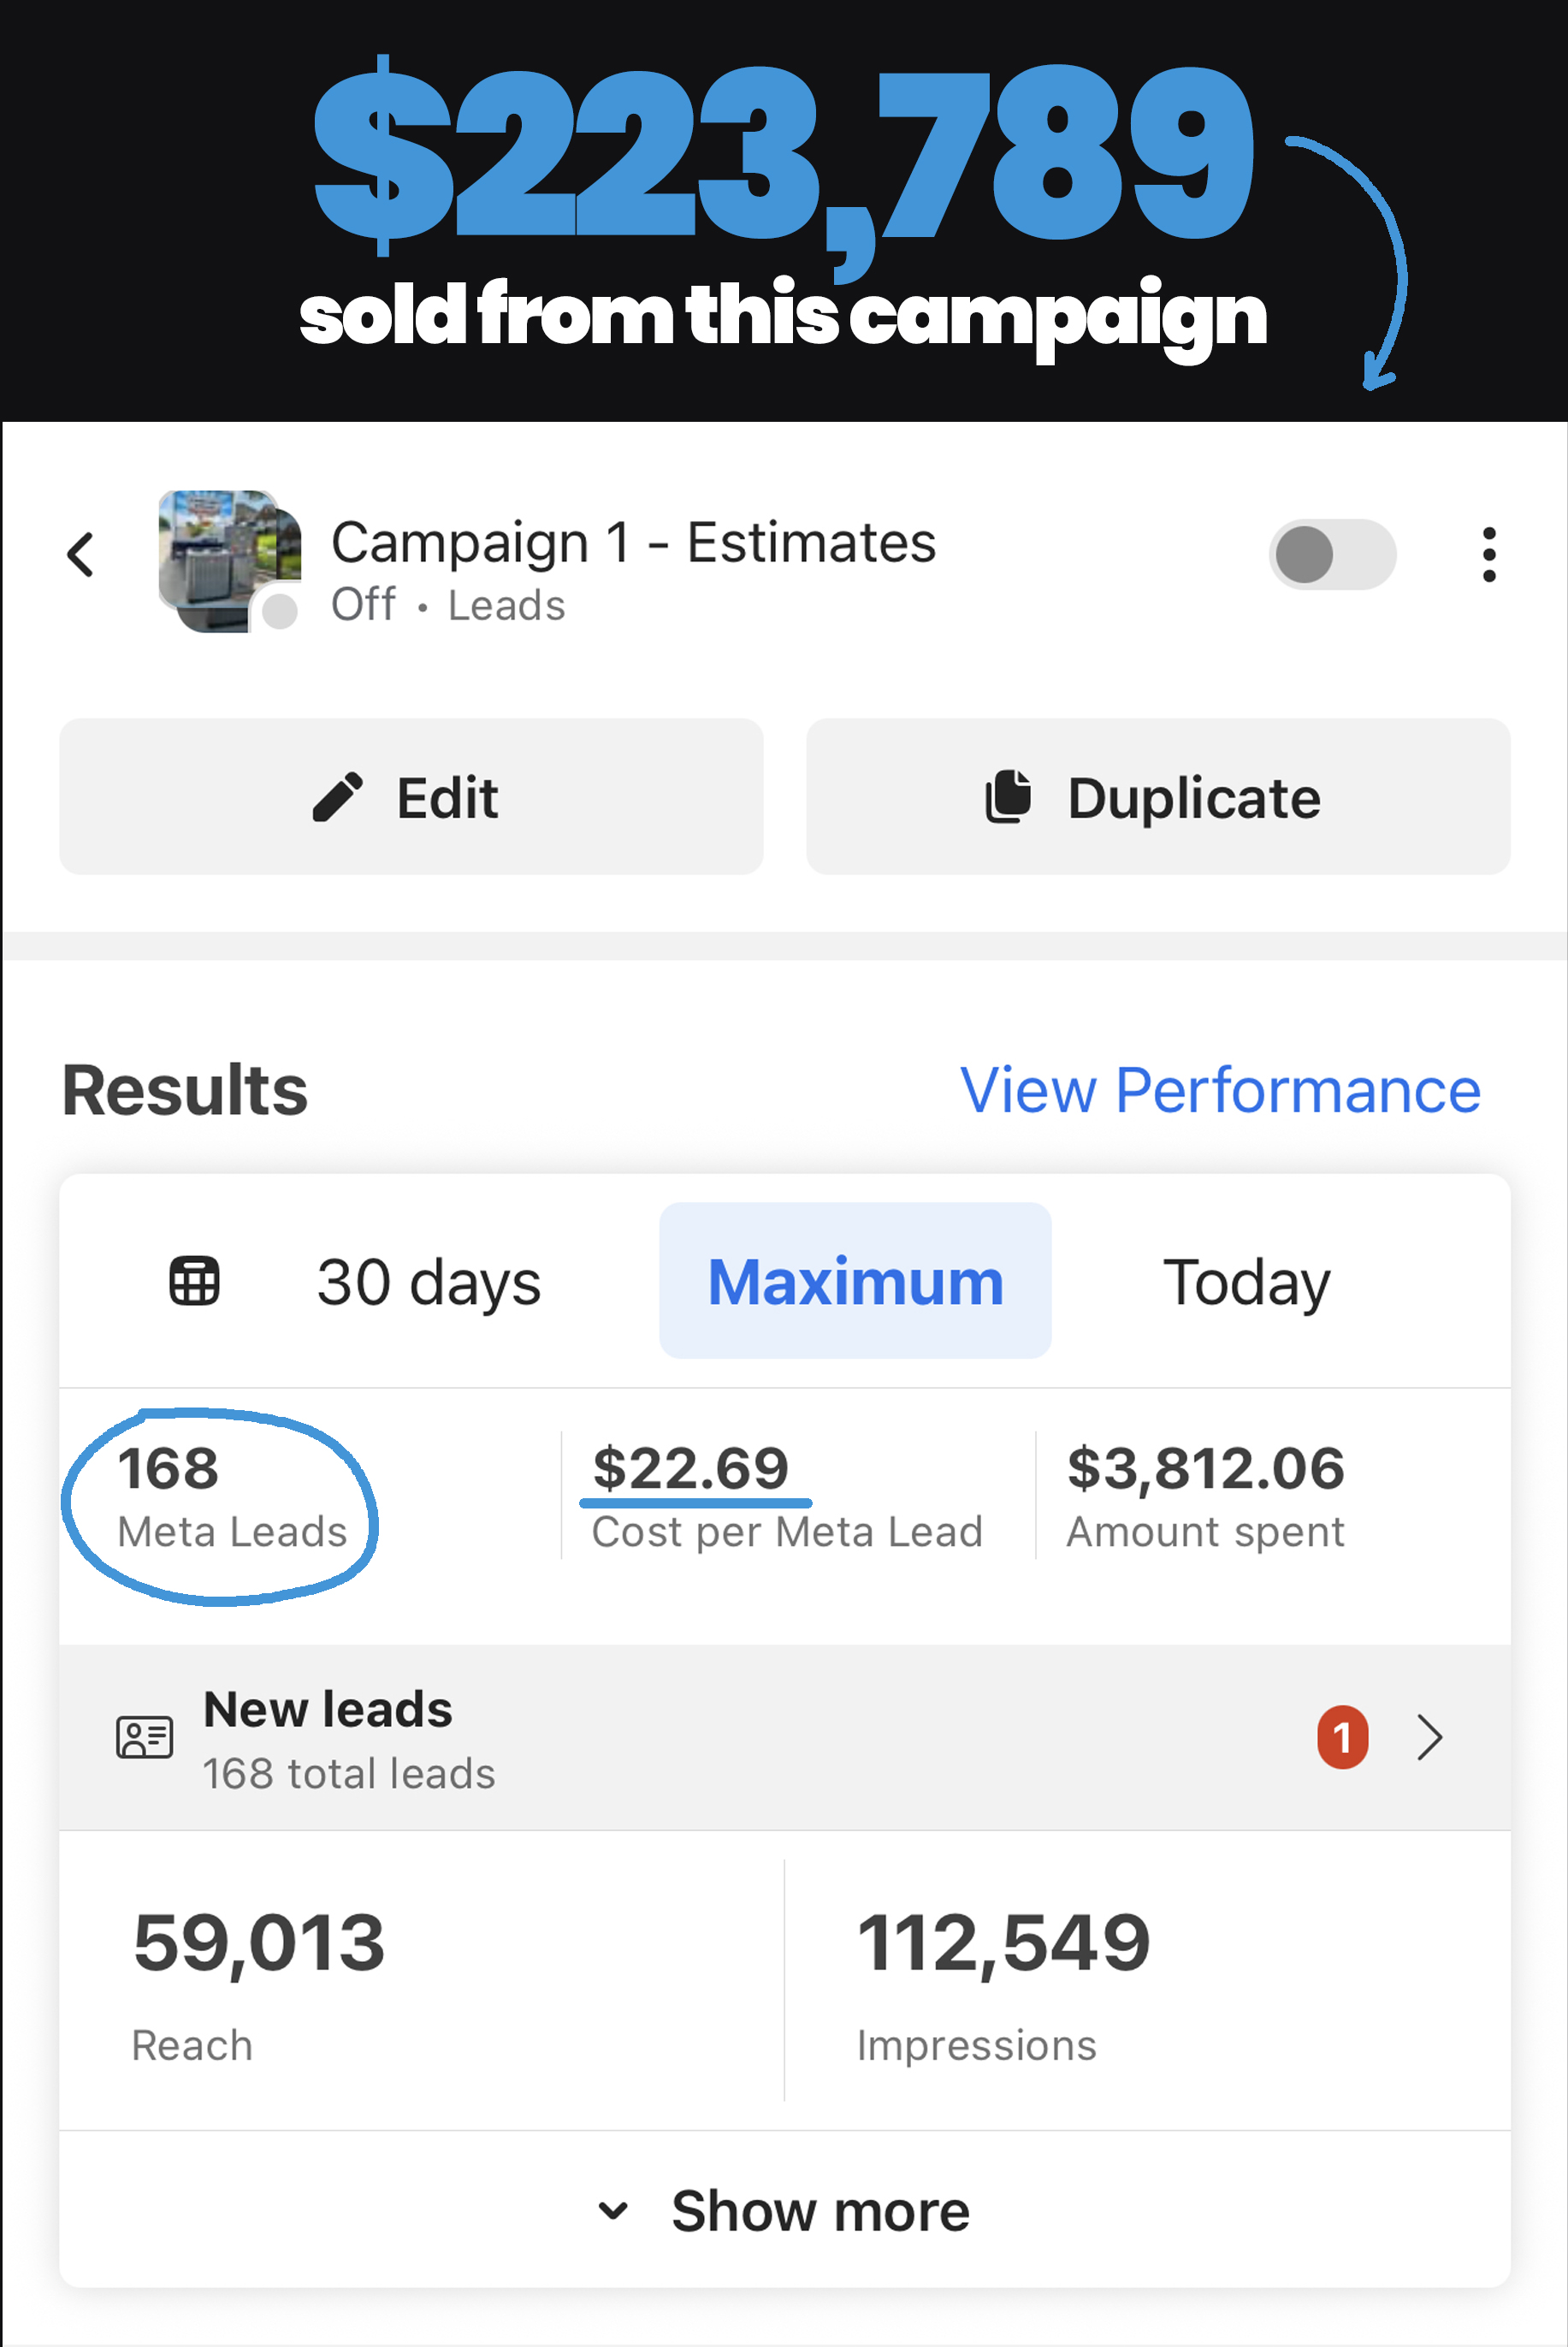1568x2347 pixels.
Task: Click the pencil icon on Edit
Action: [338, 797]
